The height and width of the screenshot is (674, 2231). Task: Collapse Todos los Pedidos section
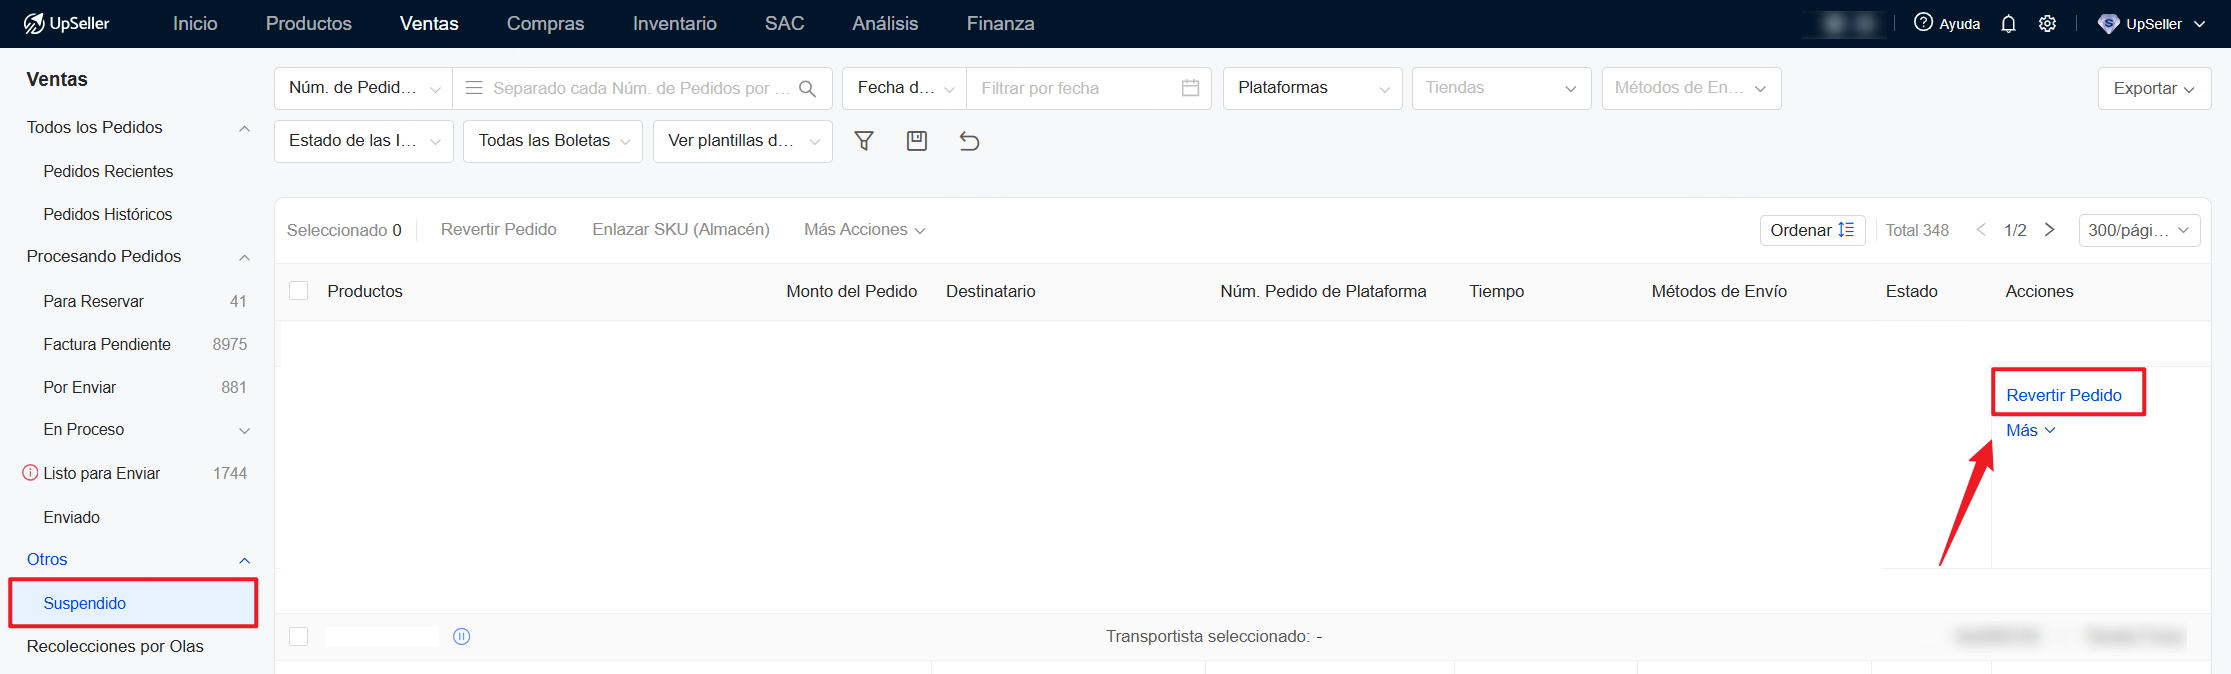[244, 128]
